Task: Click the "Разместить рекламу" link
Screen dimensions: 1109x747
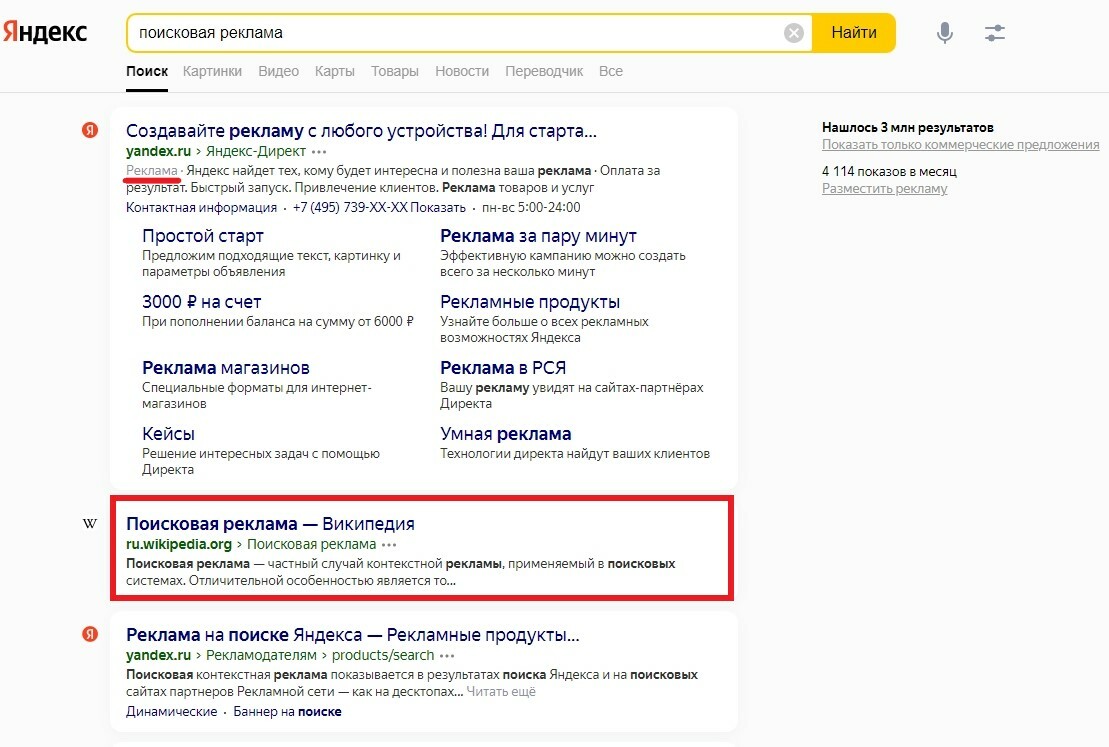Action: click(x=884, y=188)
